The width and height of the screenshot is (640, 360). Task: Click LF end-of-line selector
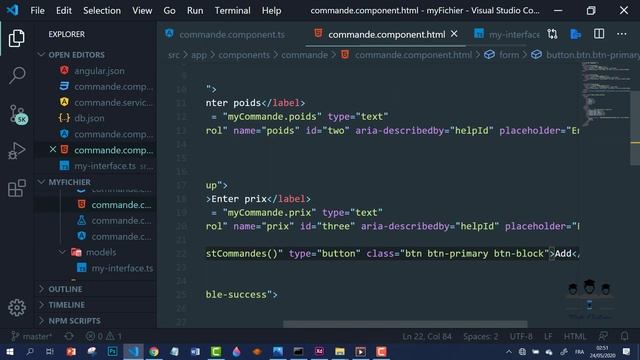[x=548, y=336]
